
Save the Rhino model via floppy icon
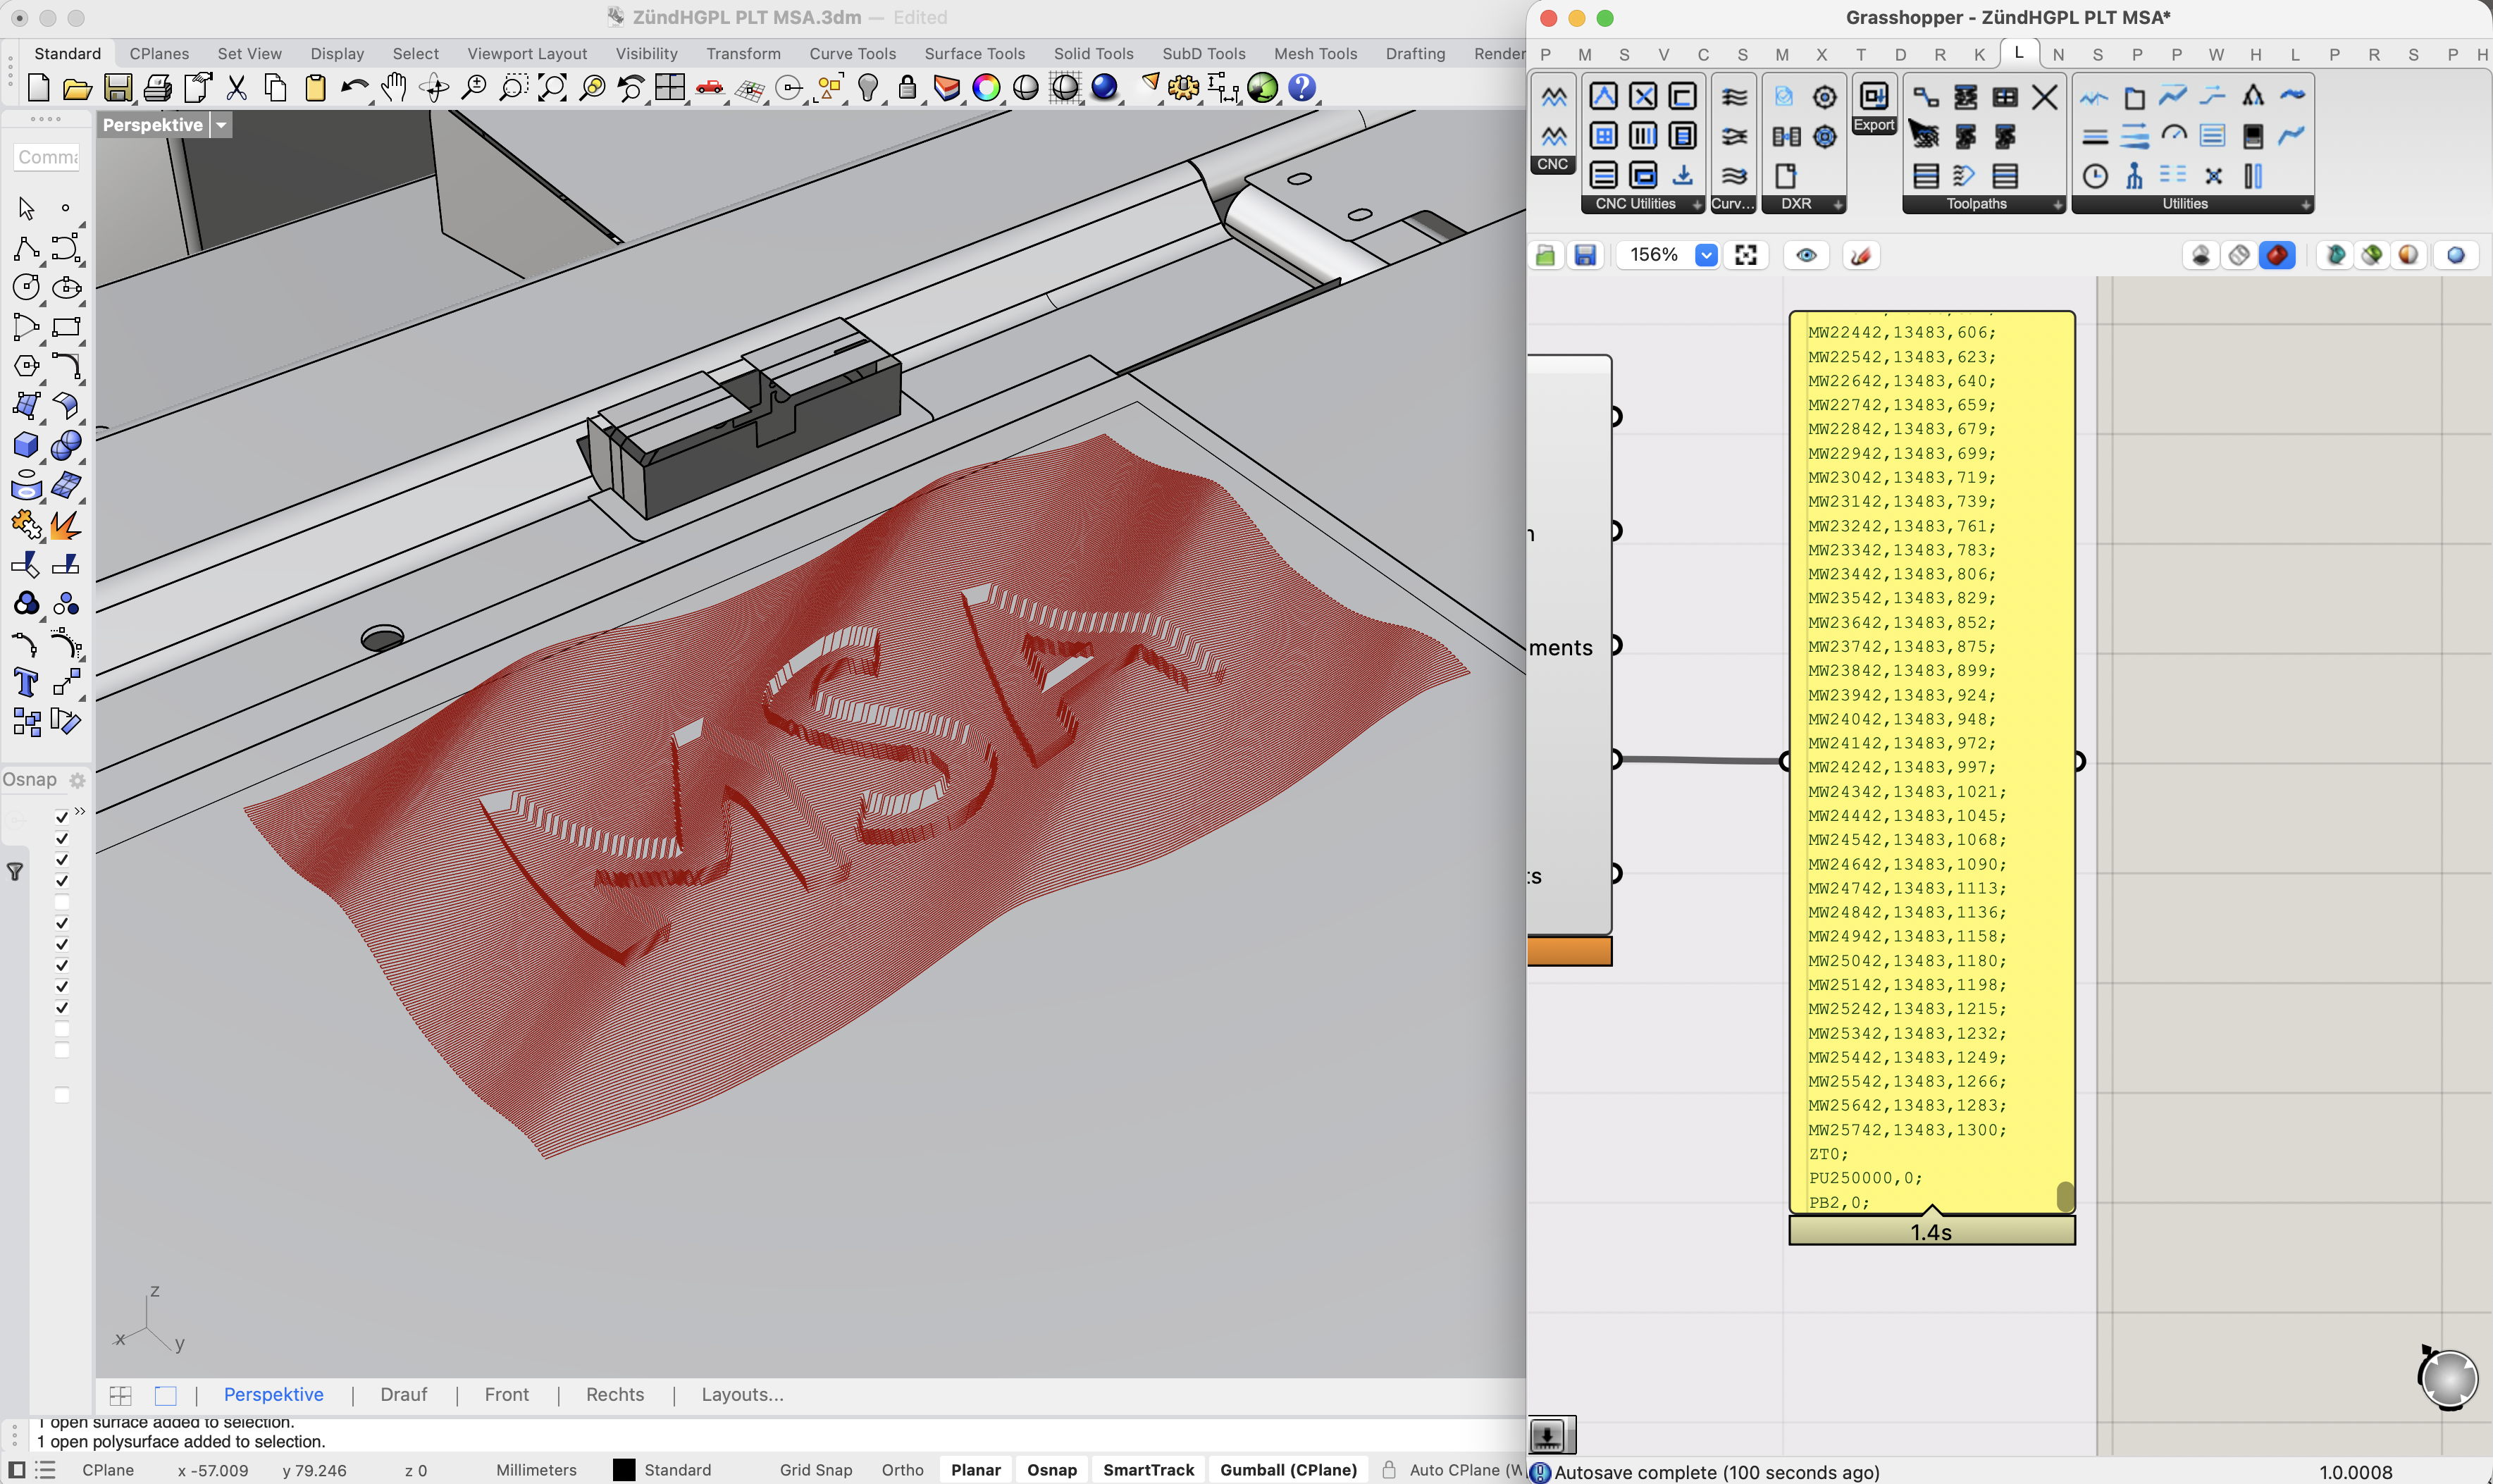(118, 89)
